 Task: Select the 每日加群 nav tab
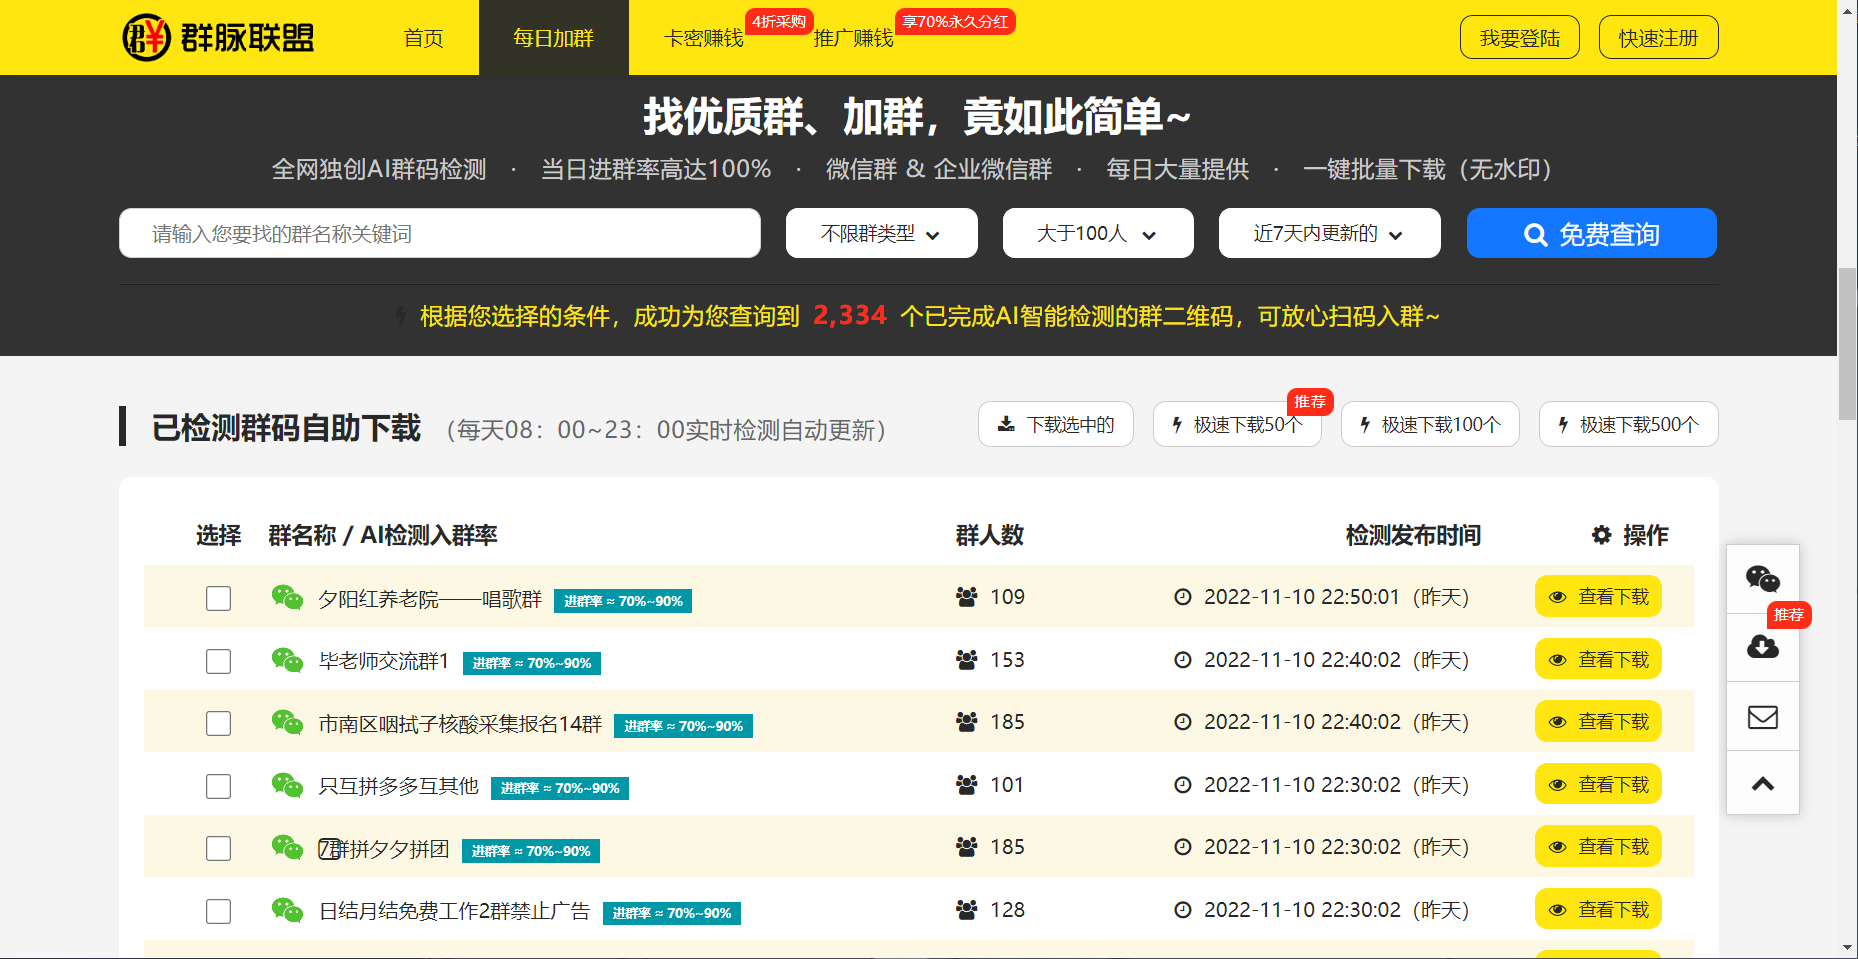click(554, 38)
